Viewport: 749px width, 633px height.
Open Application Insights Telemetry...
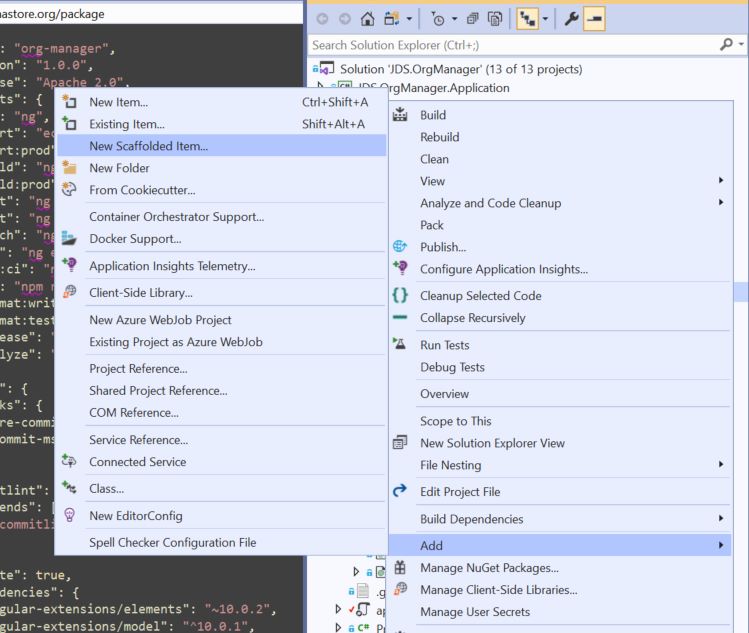222,266
